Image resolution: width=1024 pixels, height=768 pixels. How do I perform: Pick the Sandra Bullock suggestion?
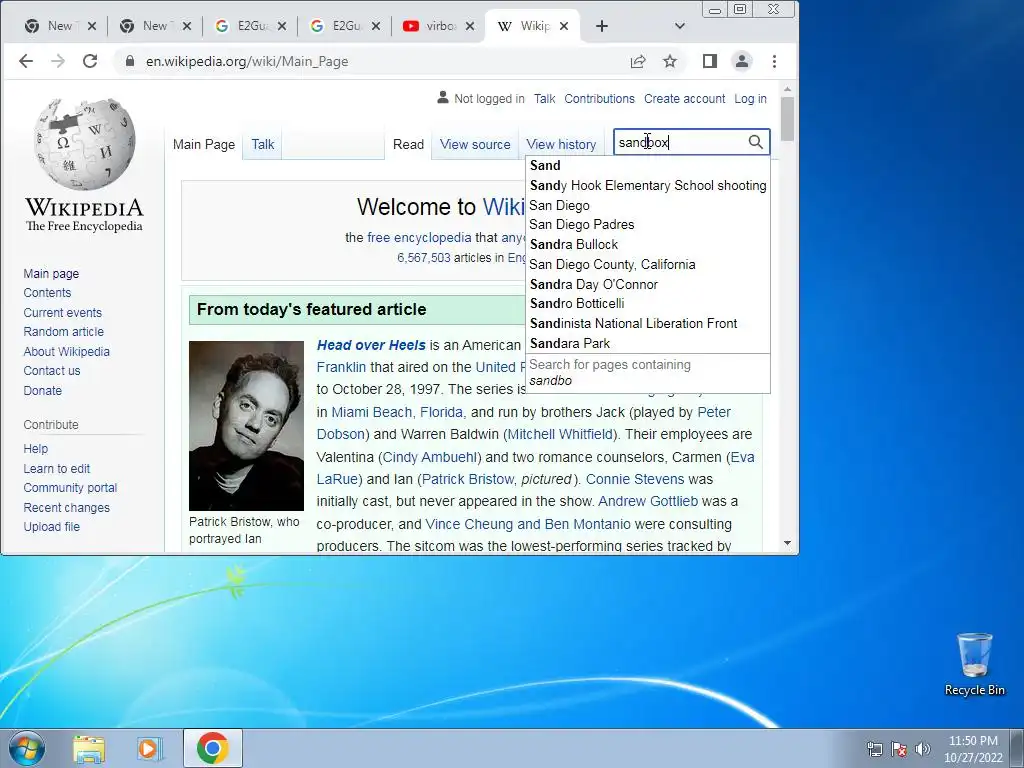click(x=648, y=244)
